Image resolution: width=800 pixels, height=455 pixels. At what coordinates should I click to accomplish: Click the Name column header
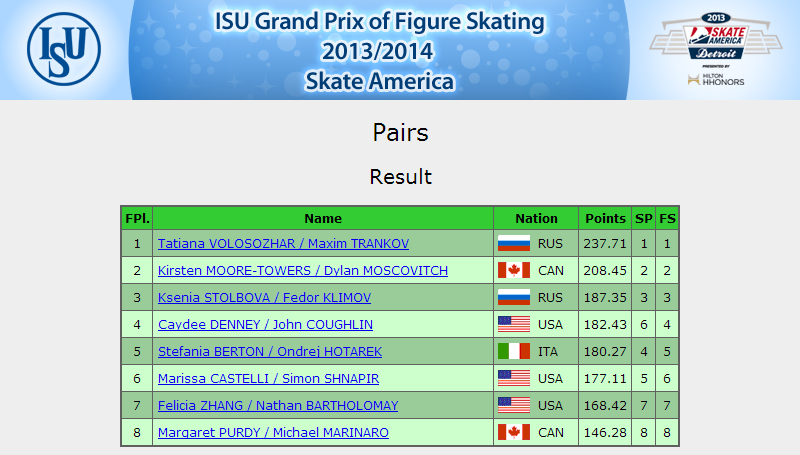tap(323, 218)
